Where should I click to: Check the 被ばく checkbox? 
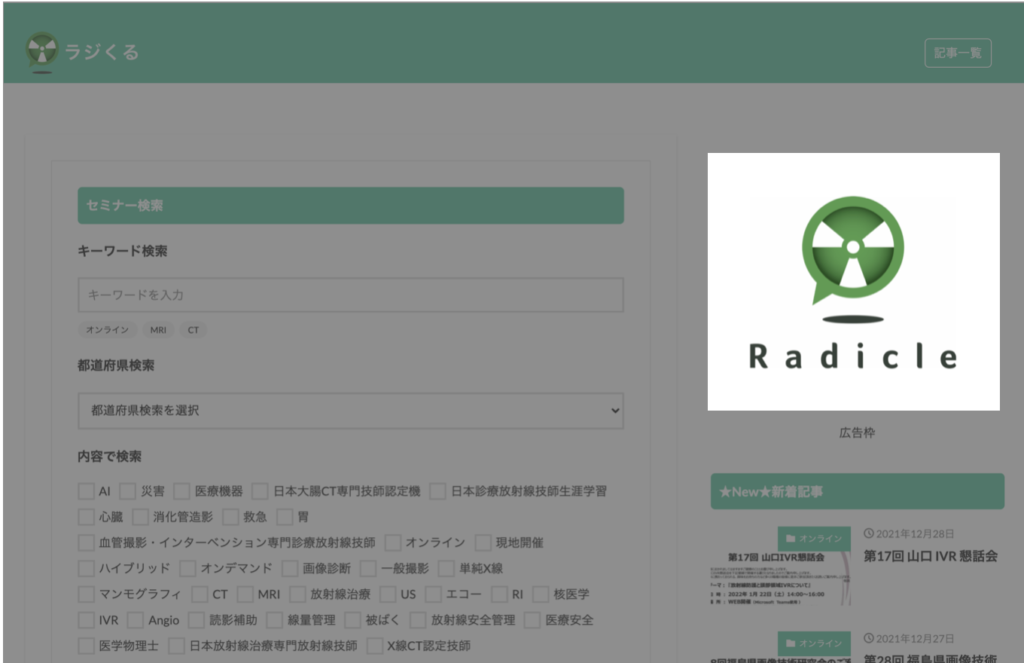coord(353,620)
